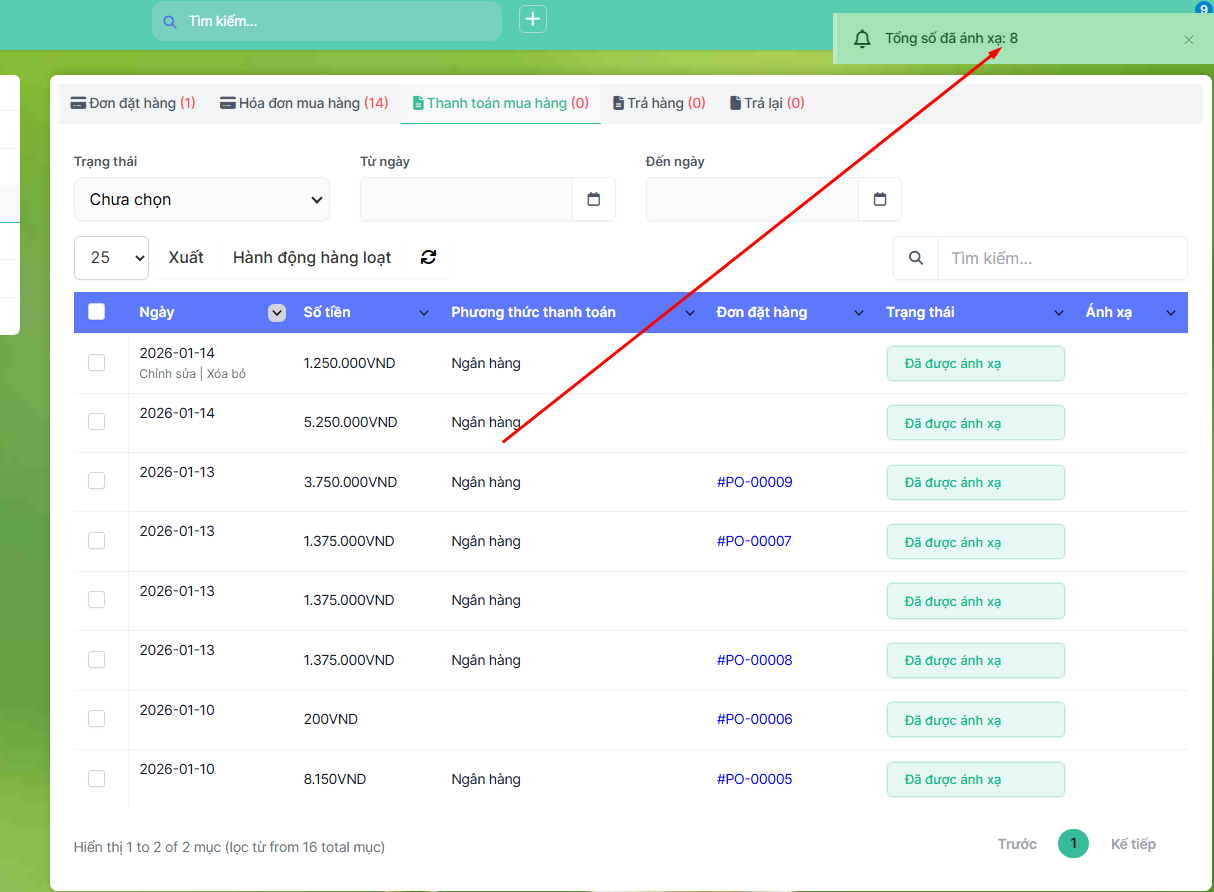Image resolution: width=1214 pixels, height=892 pixels.
Task: Click the Hành động hàng loạt button
Action: [x=312, y=258]
